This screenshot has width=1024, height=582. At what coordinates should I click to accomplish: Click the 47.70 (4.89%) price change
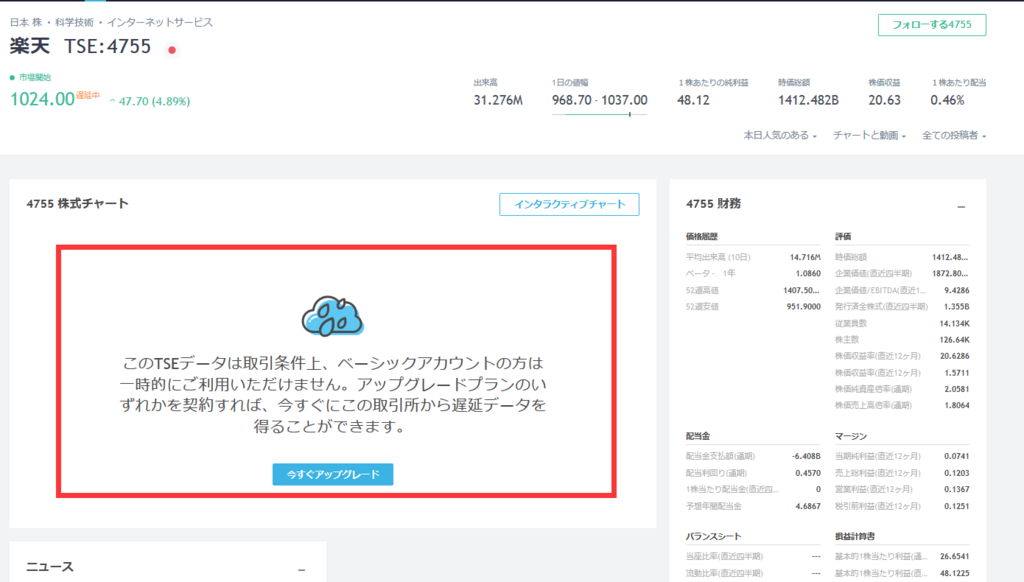click(x=154, y=101)
